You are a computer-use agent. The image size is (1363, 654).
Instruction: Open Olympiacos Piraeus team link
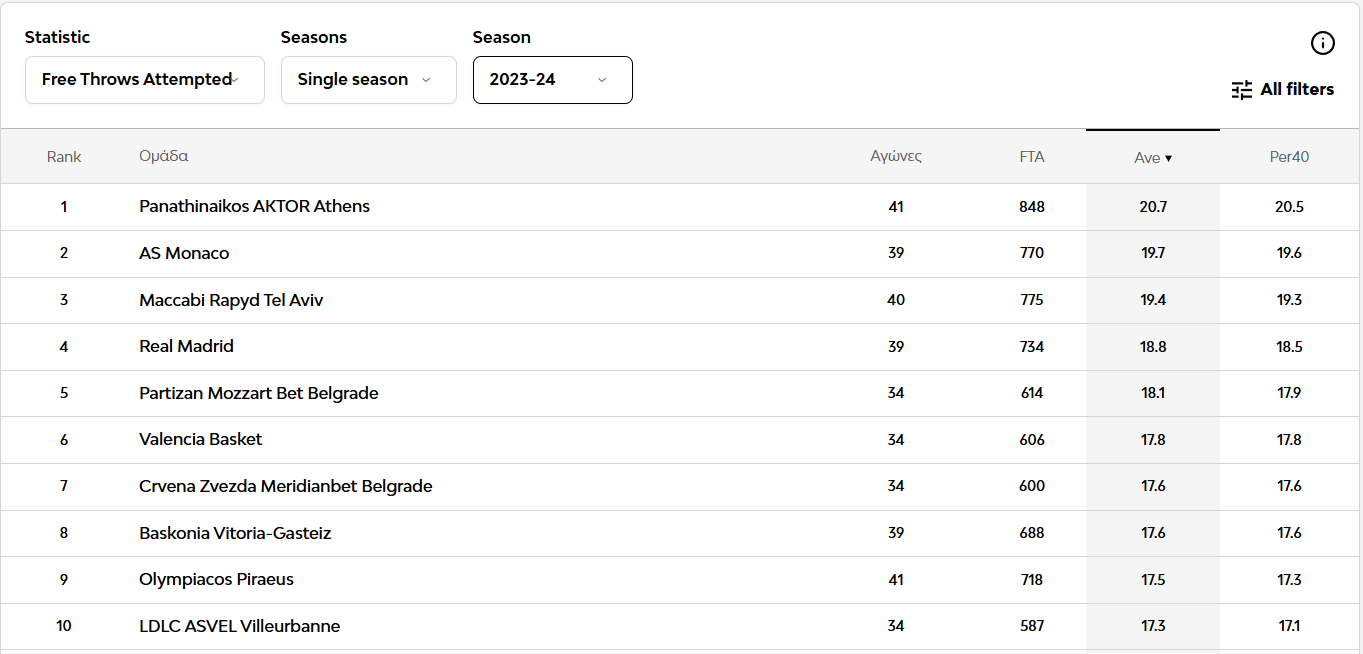[216, 580]
